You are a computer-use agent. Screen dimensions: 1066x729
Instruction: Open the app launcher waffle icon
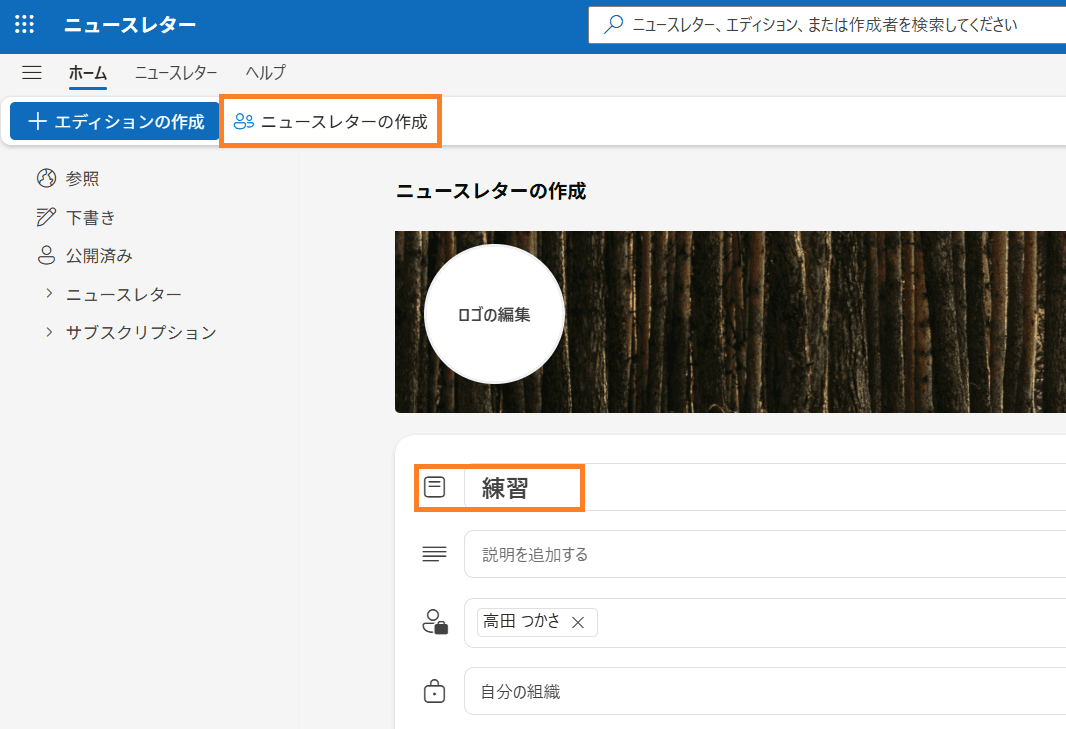(x=25, y=25)
